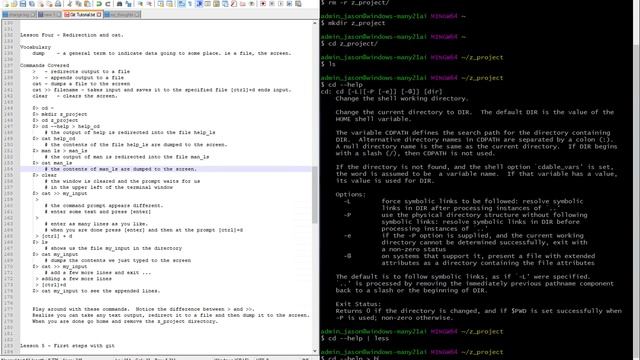Switch to the last editor tab

click(122, 15)
